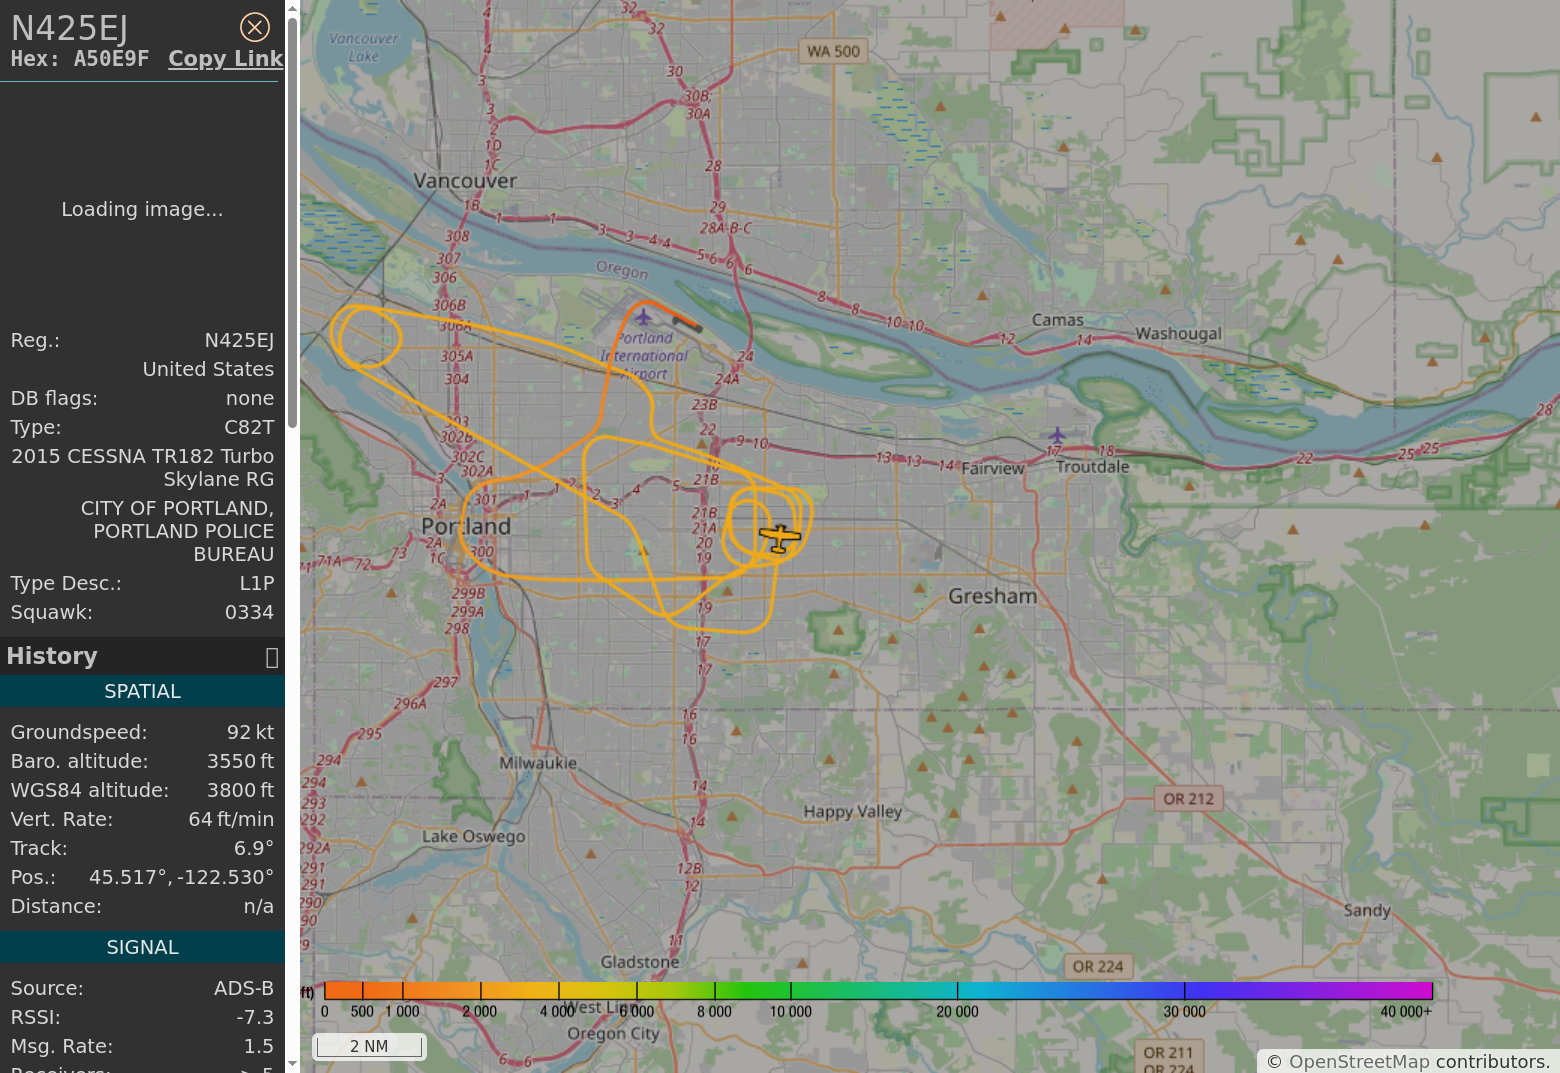Click the yellow Cessna aircraft icon on map
1560x1073 pixels.
[x=779, y=537]
